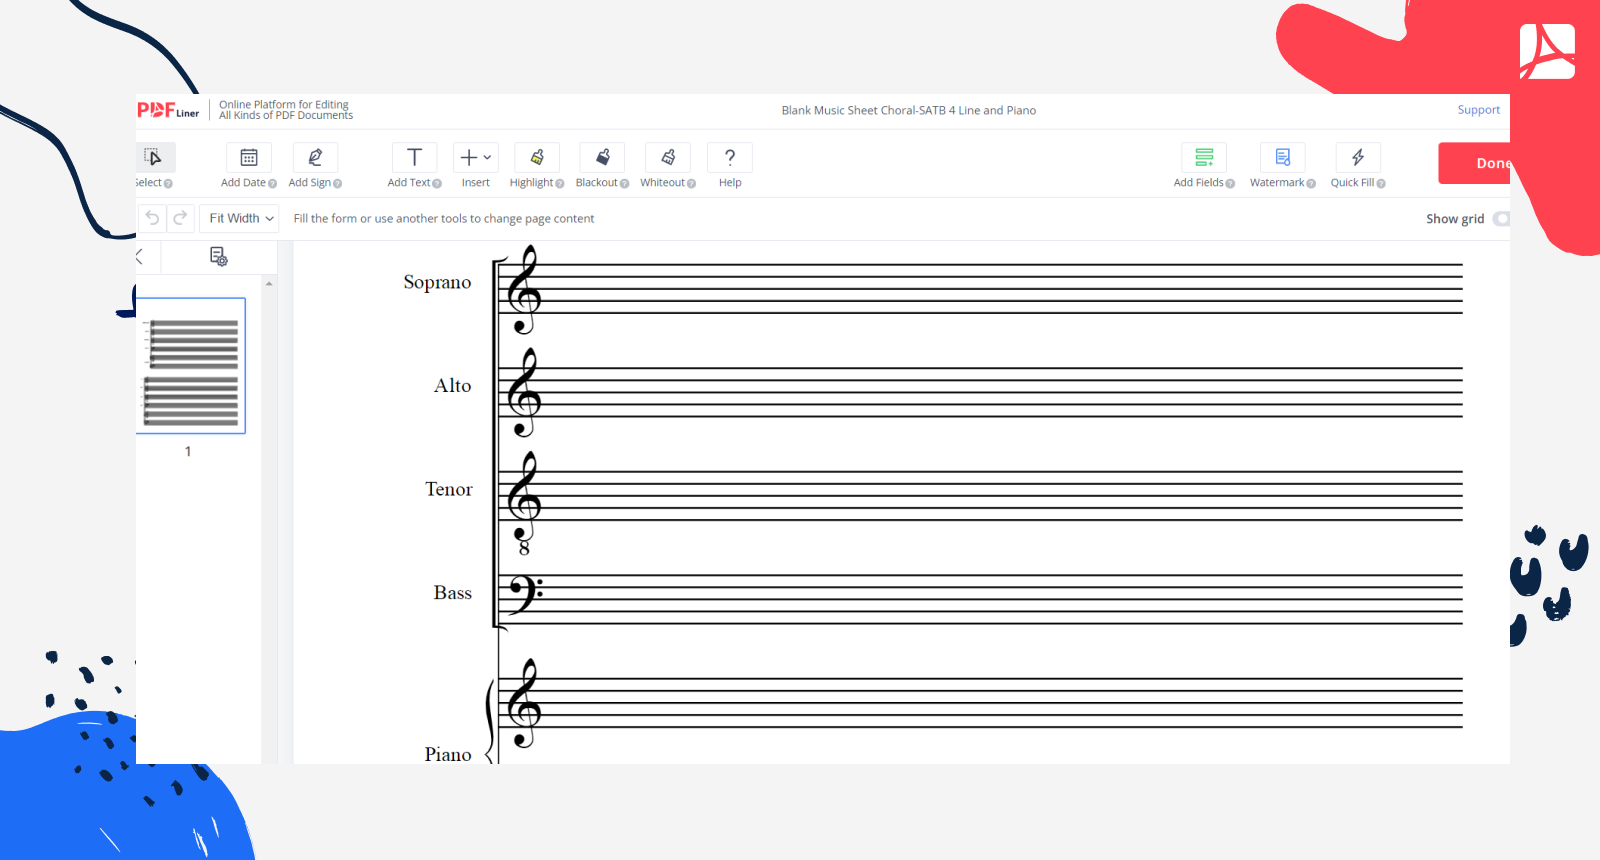Click the Add Date calendar icon
Screen dimensions: 1600x860
pyautogui.click(x=249, y=157)
